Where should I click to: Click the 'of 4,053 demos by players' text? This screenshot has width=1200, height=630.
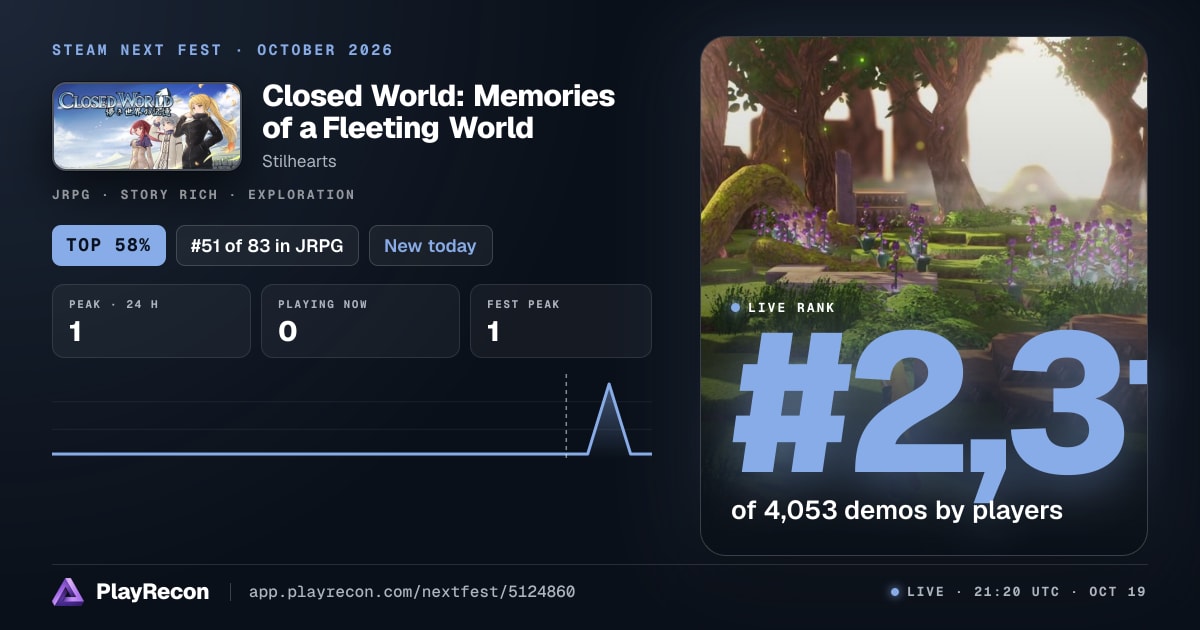click(897, 511)
